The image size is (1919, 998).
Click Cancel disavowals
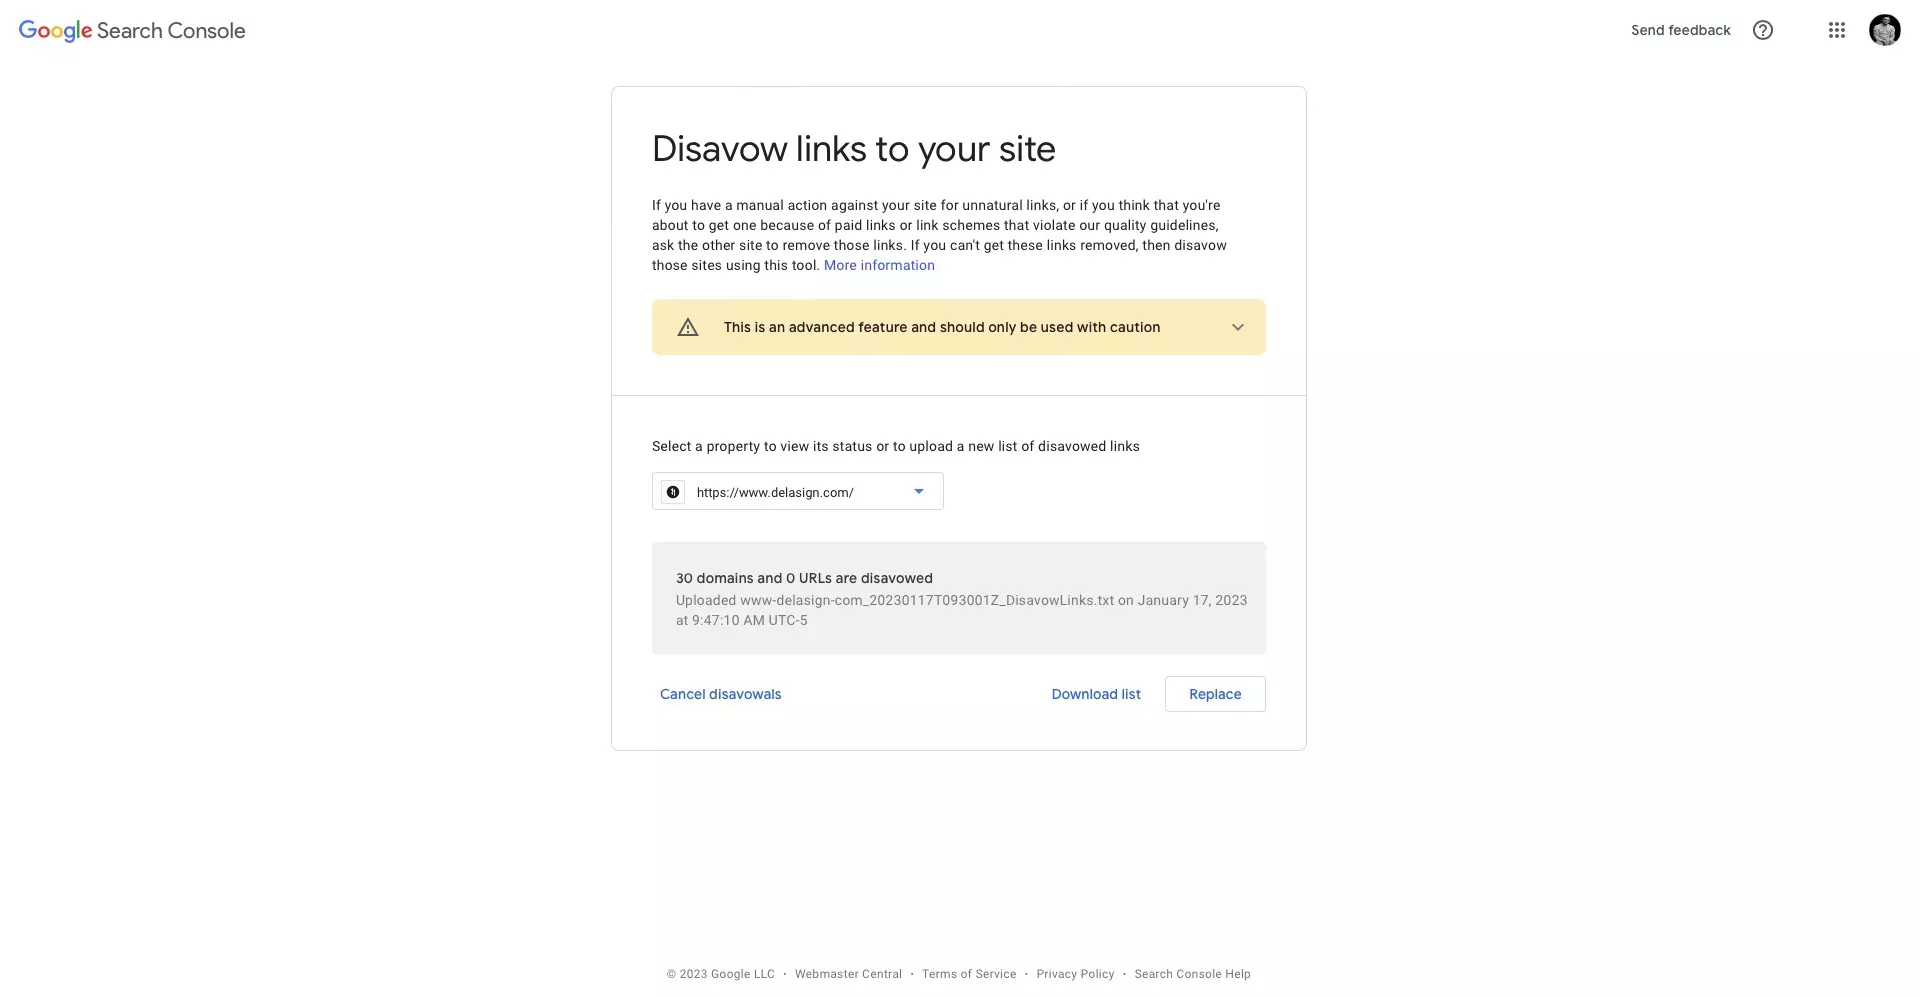pyautogui.click(x=720, y=694)
